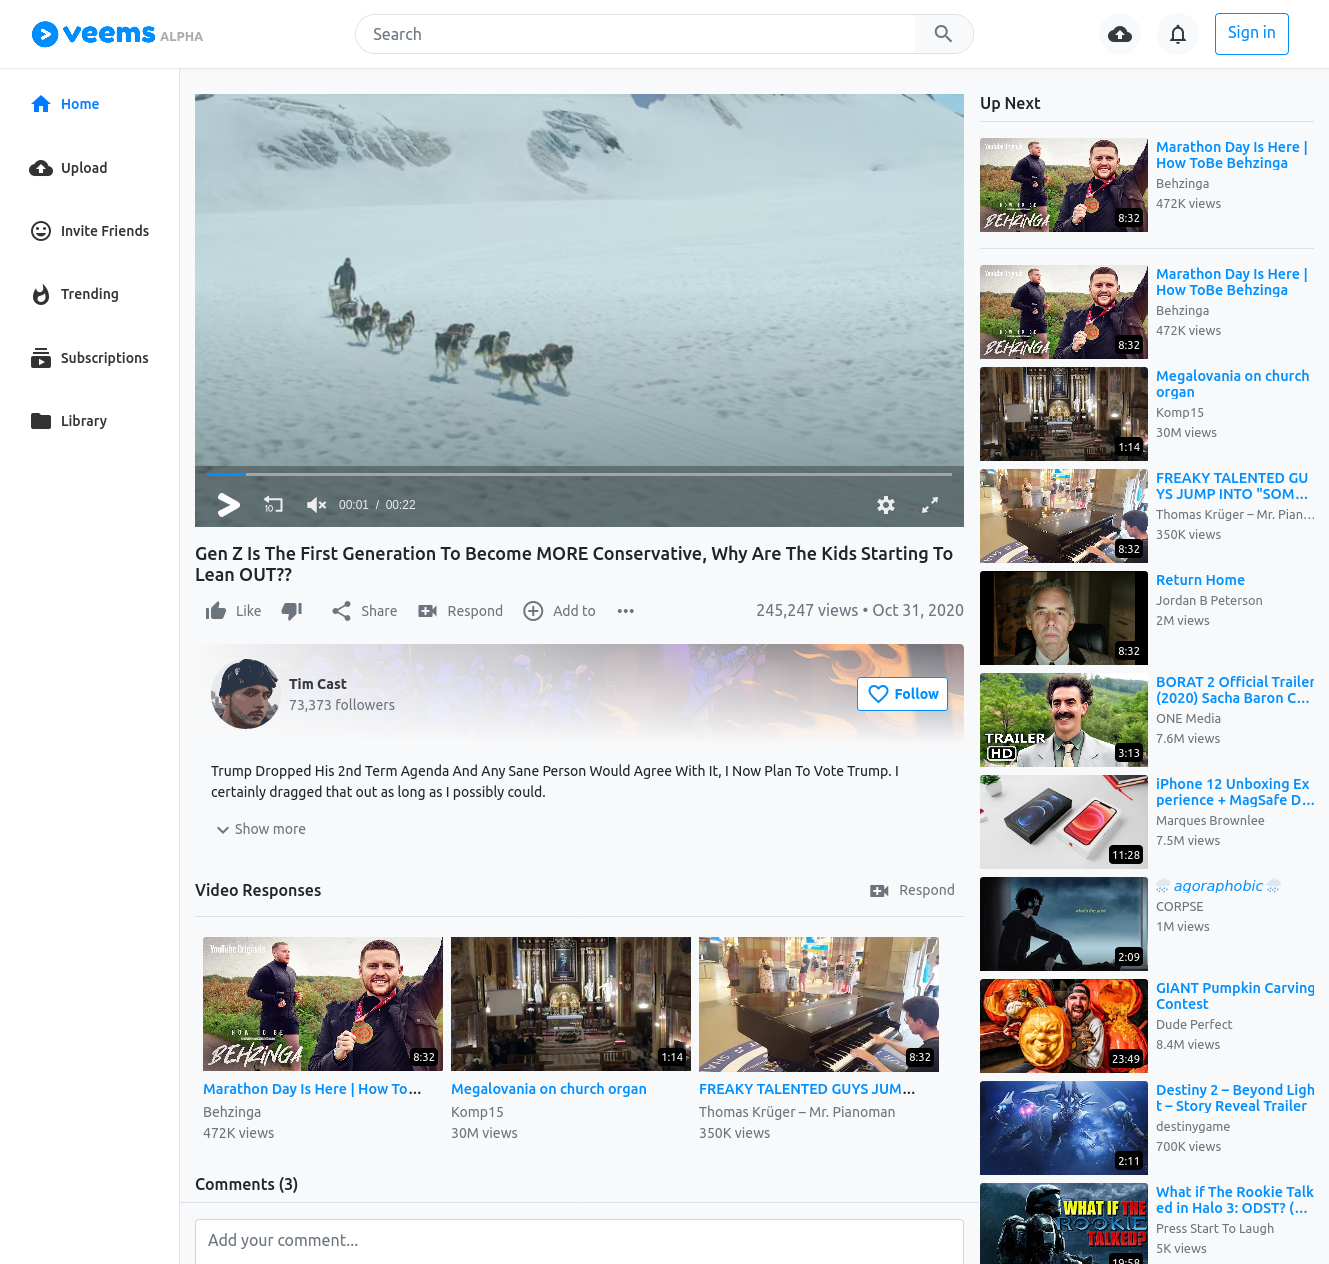
Task: Open What if The Rookie Talked title
Action: [1235, 1200]
